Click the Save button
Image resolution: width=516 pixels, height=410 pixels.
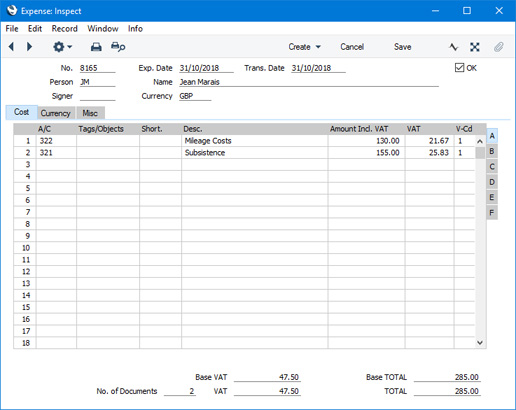click(x=402, y=47)
